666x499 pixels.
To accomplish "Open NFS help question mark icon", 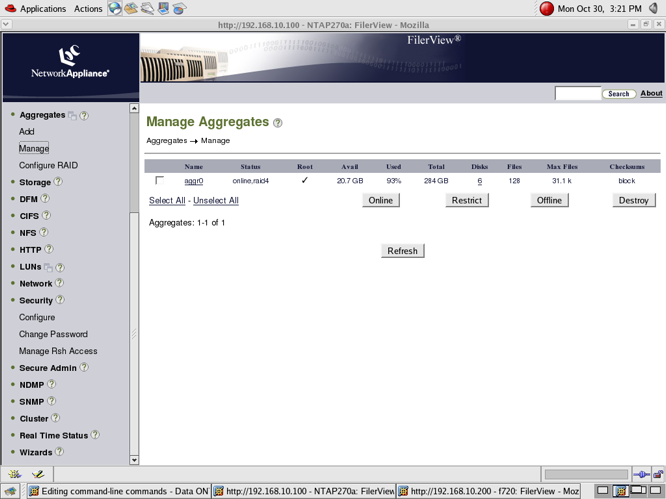I will point(44,232).
